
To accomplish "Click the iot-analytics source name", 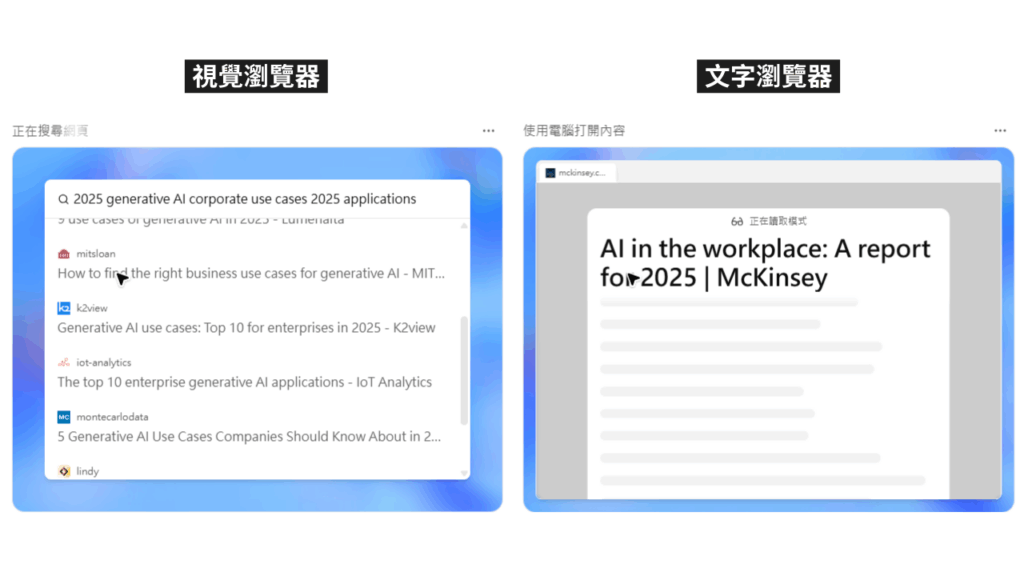I will 104,362.
